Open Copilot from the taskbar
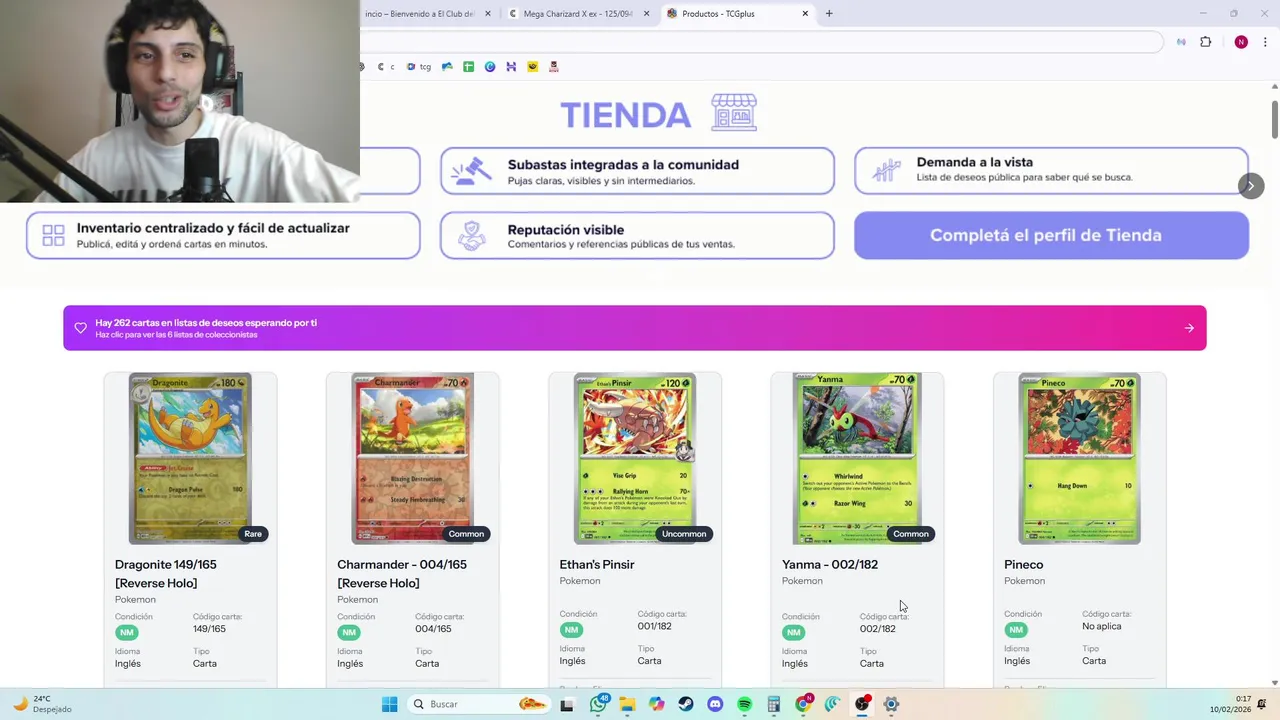 tap(656, 704)
